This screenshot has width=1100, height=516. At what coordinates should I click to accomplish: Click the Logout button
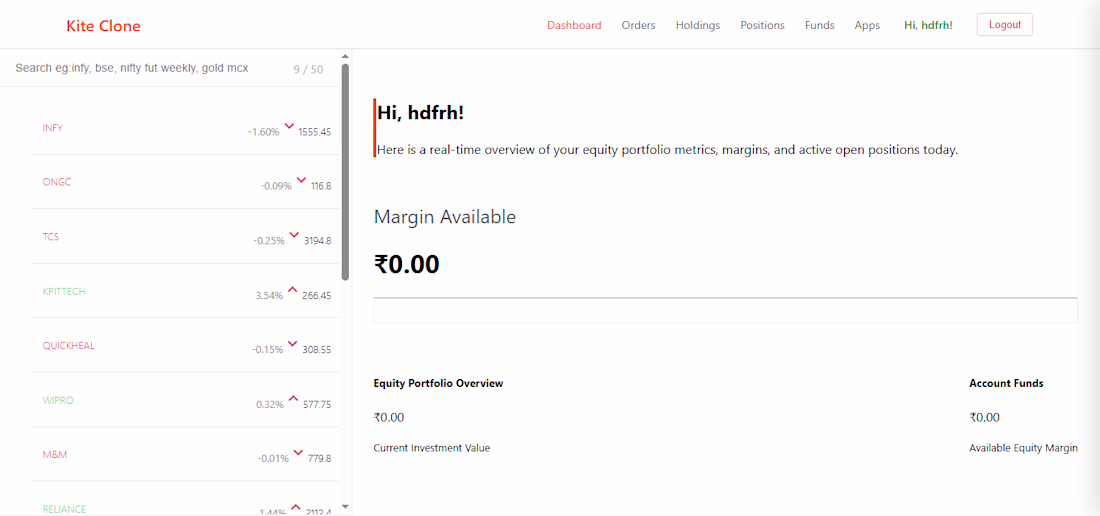[x=1005, y=25]
